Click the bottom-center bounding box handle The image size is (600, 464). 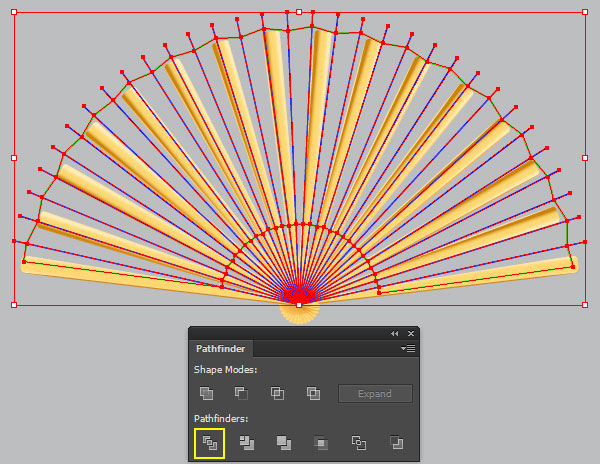click(x=299, y=305)
